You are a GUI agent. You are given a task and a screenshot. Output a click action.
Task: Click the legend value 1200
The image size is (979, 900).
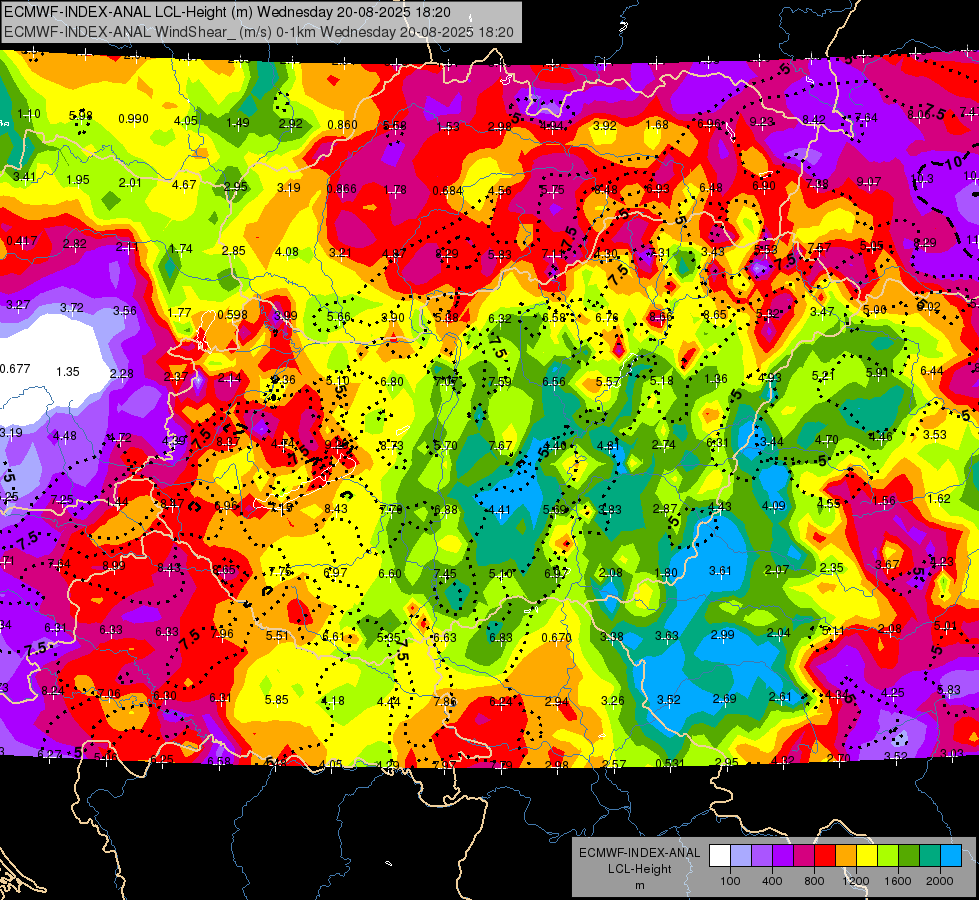(856, 881)
